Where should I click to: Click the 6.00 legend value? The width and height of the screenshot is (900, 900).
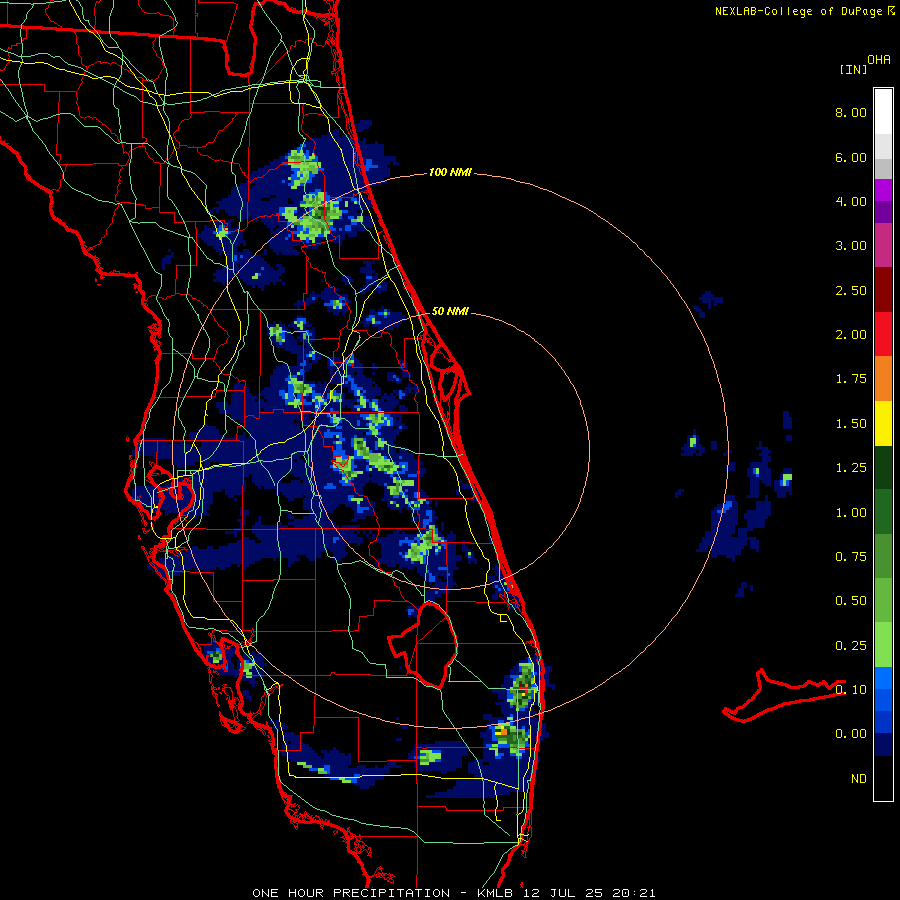851,157
